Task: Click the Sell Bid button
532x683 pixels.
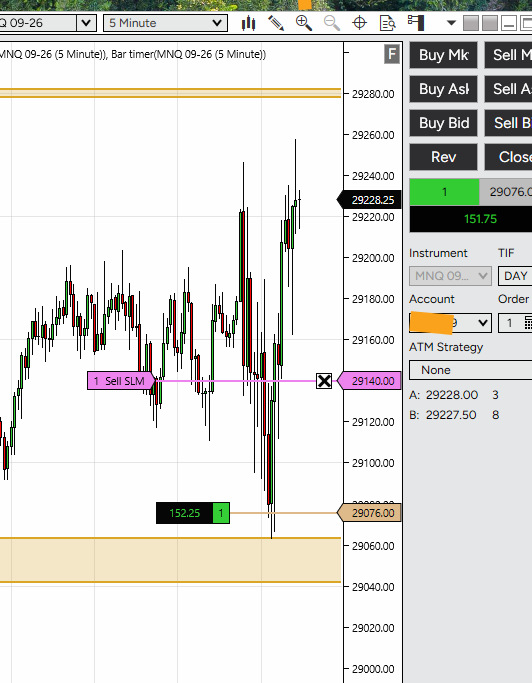Action: point(509,123)
